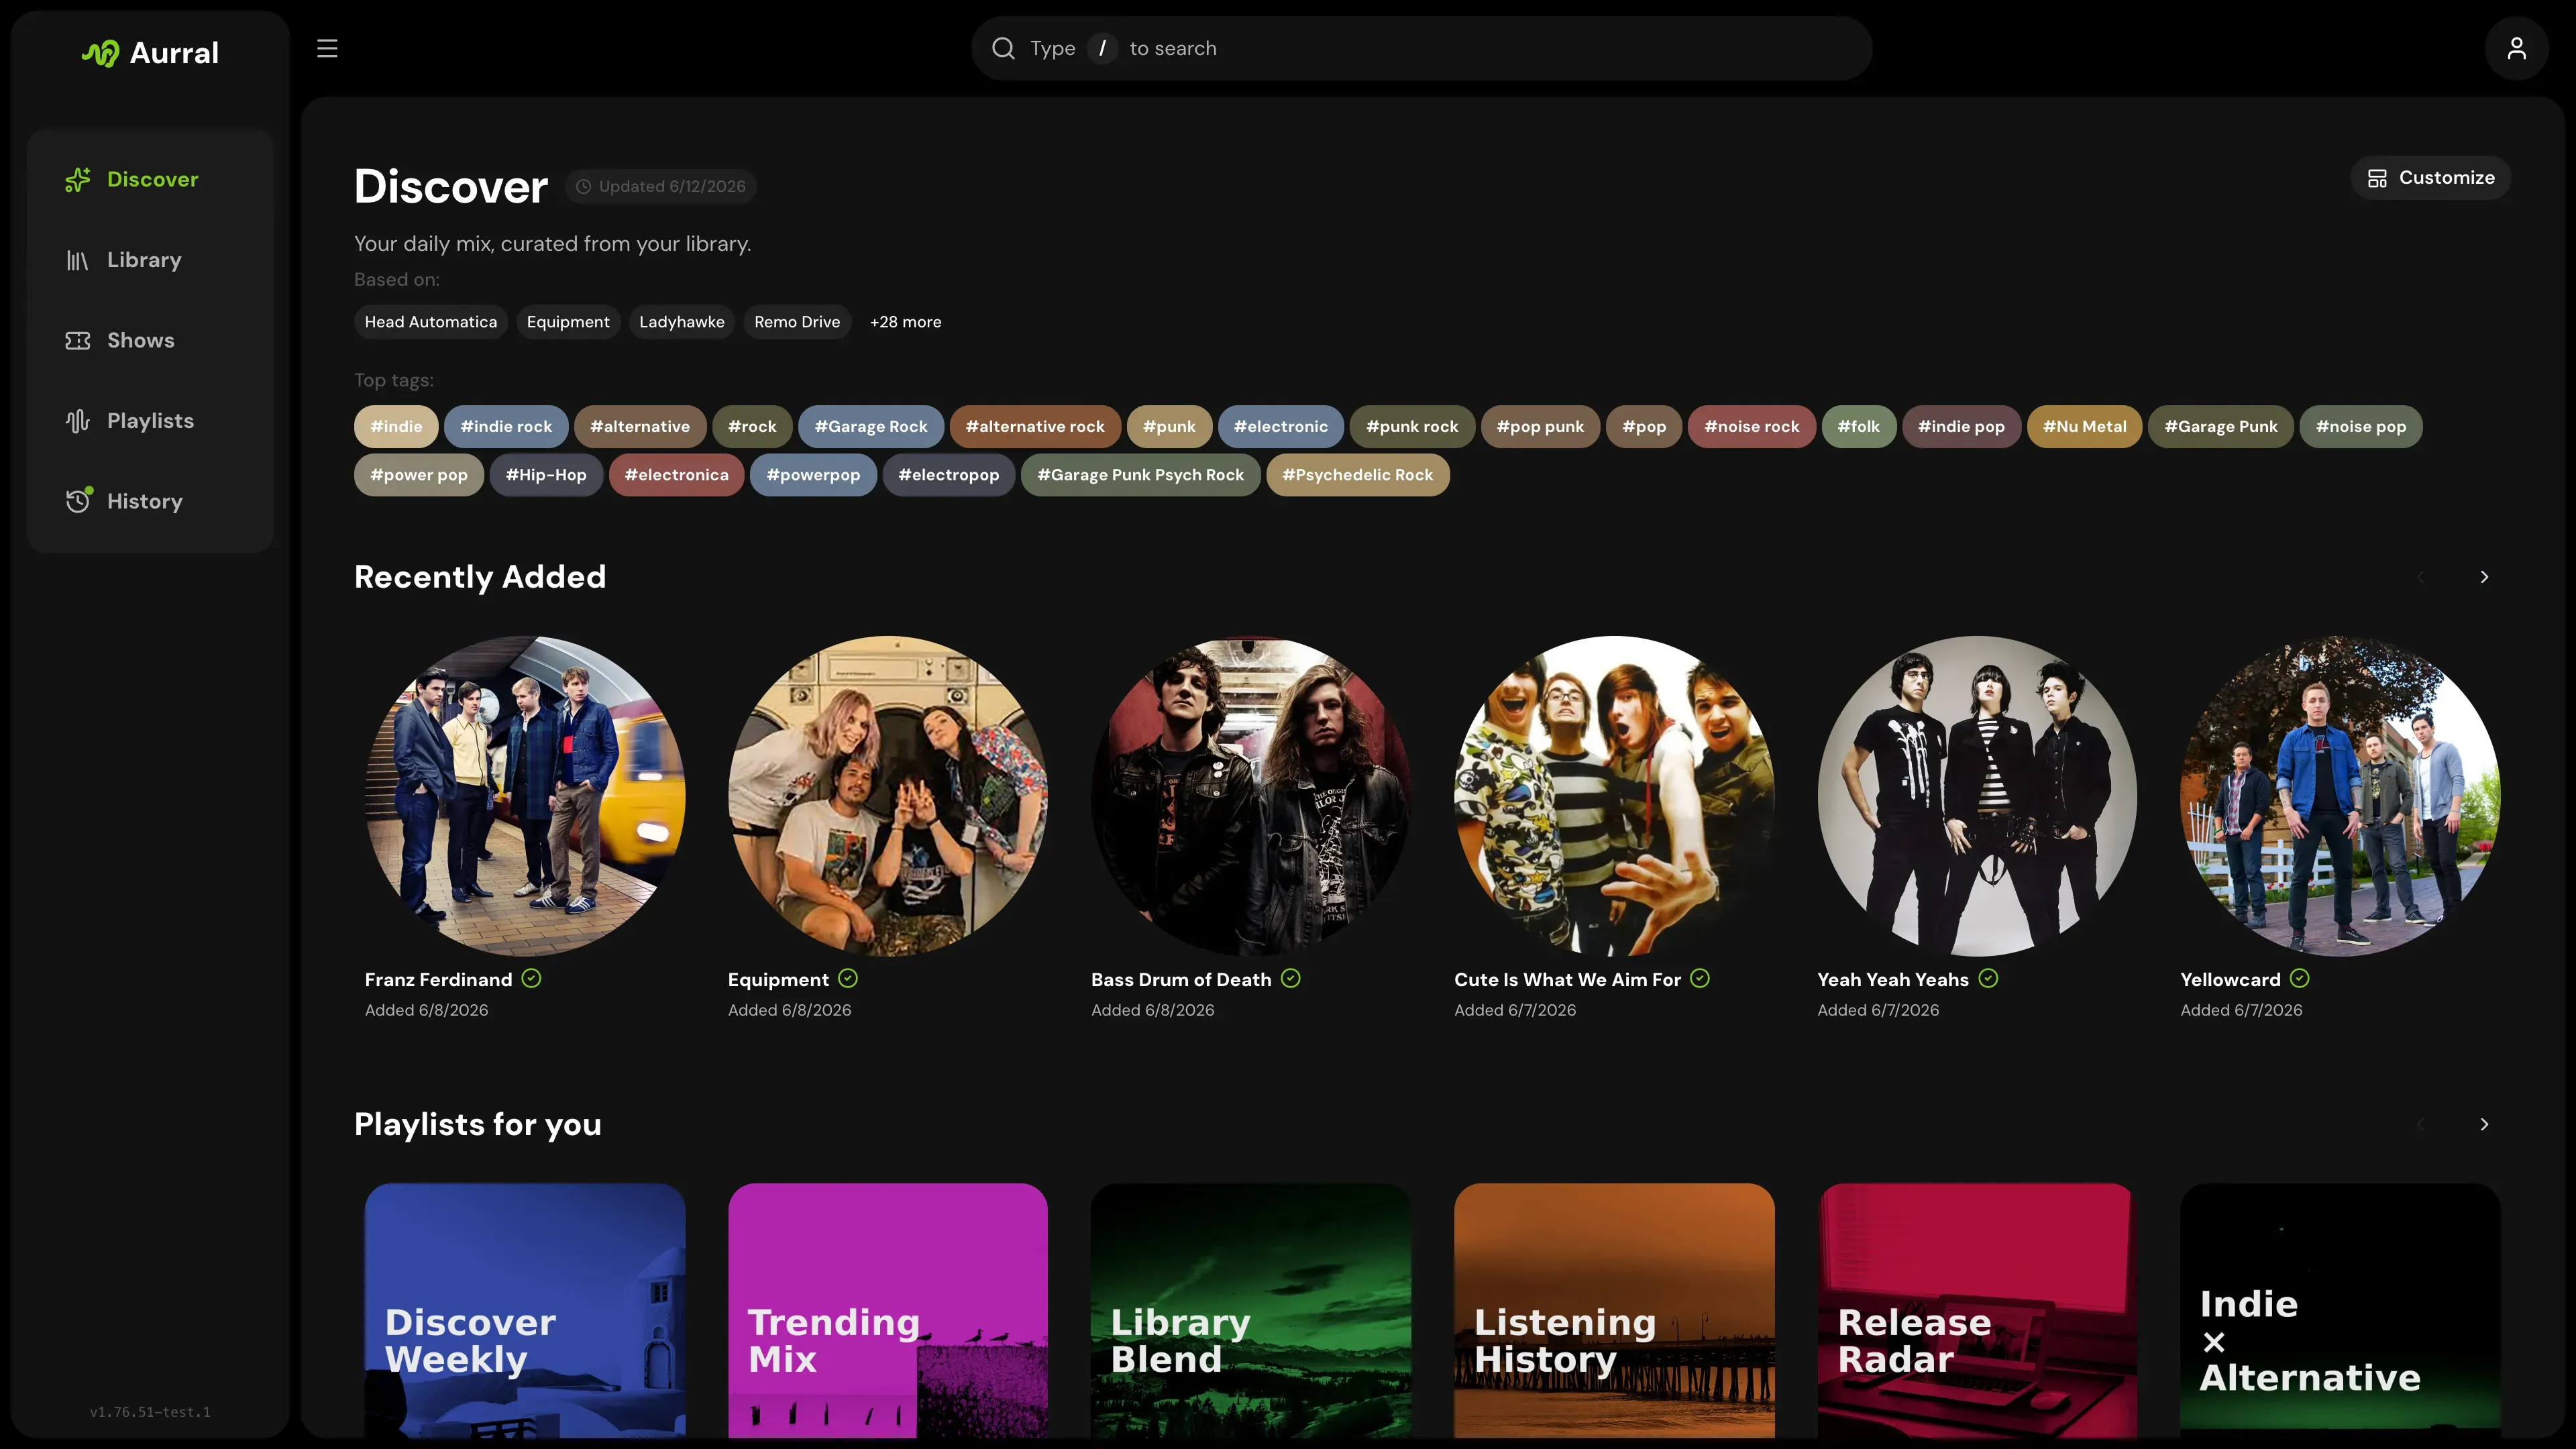The height and width of the screenshot is (1449, 2576).
Task: Click the version text v1.76.51-test.1
Action: click(150, 1412)
